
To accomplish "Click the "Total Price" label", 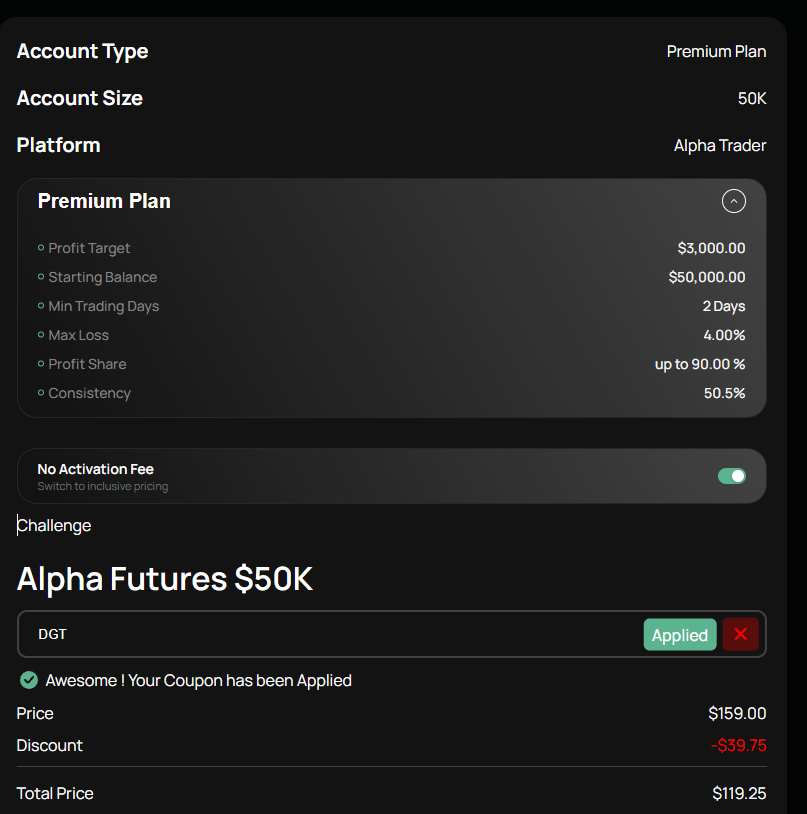I will [x=55, y=793].
